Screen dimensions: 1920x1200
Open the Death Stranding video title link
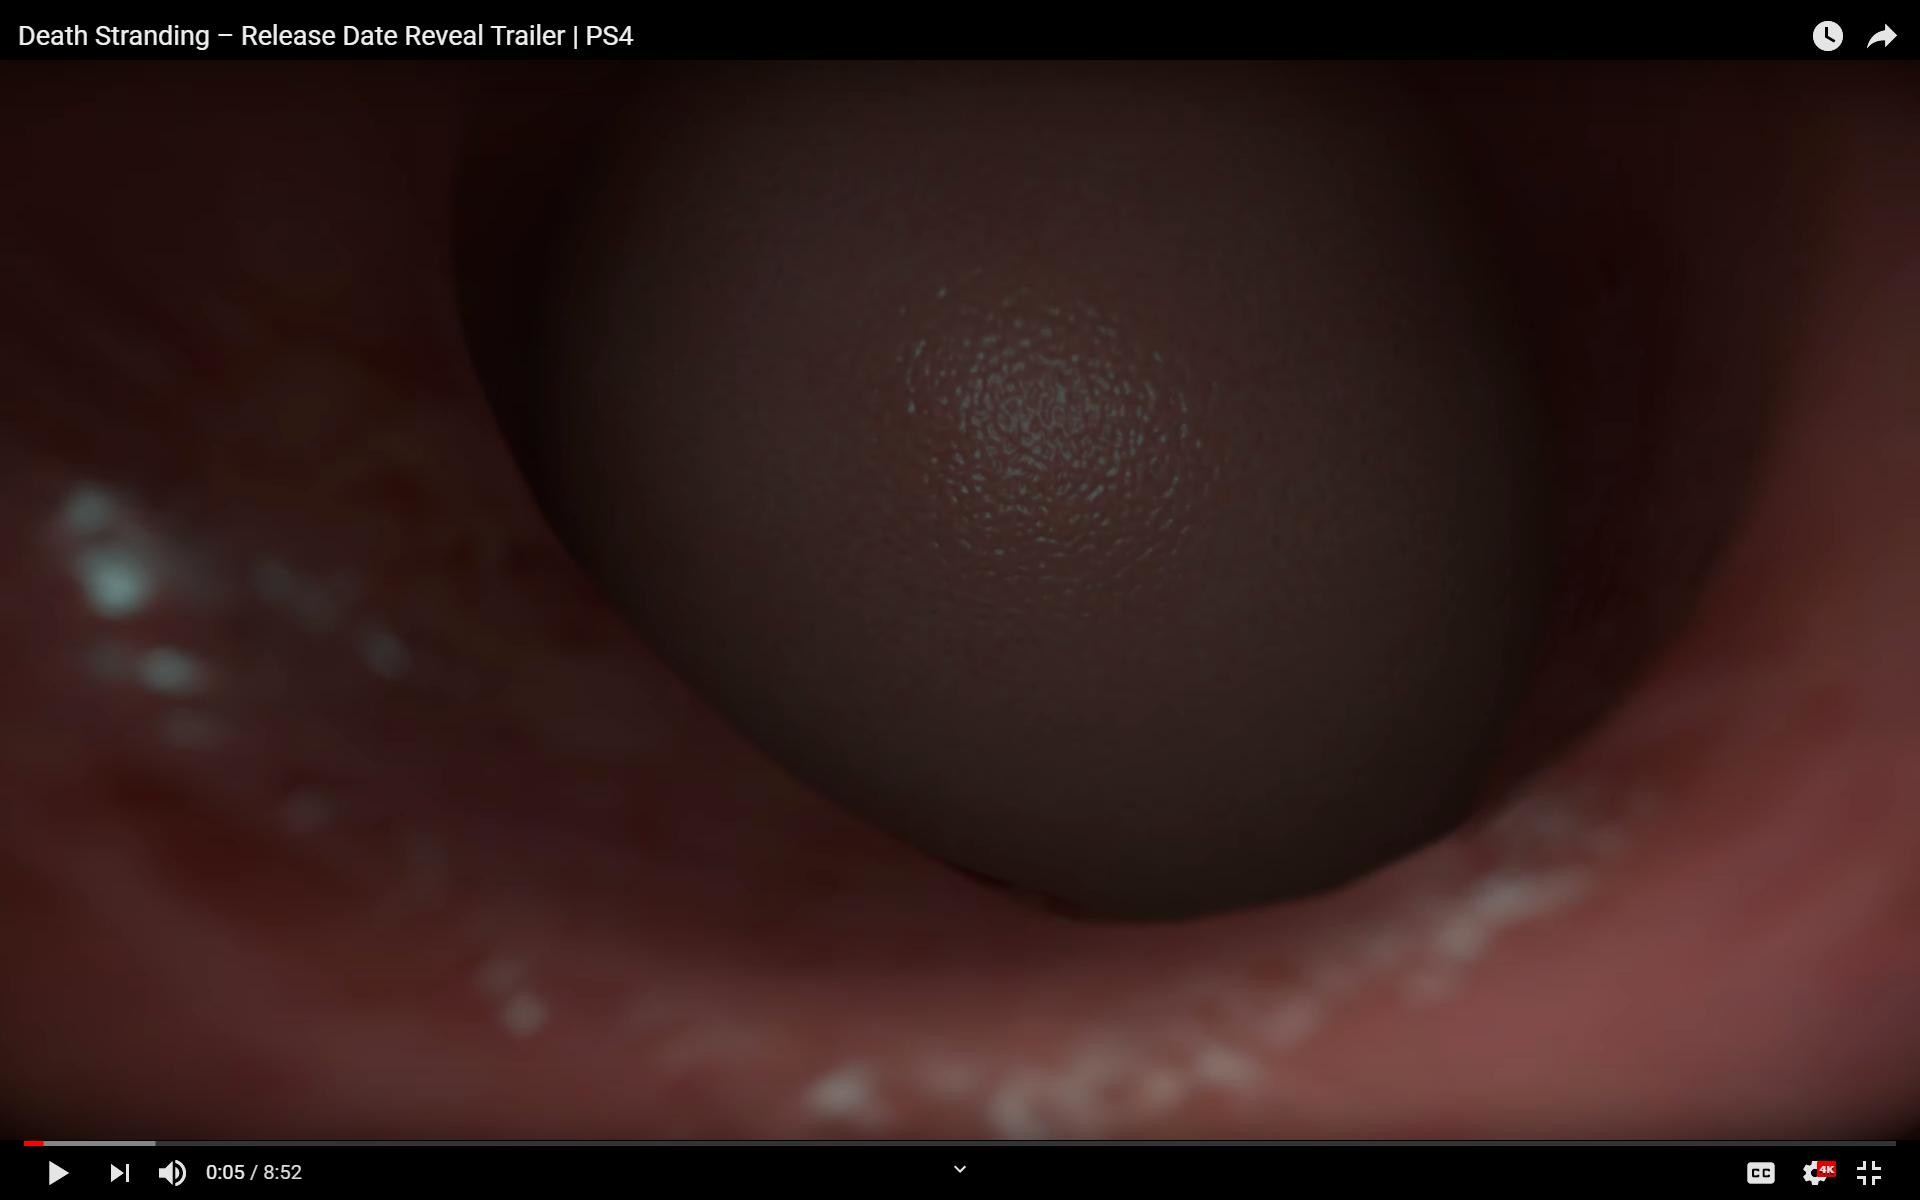point(326,36)
